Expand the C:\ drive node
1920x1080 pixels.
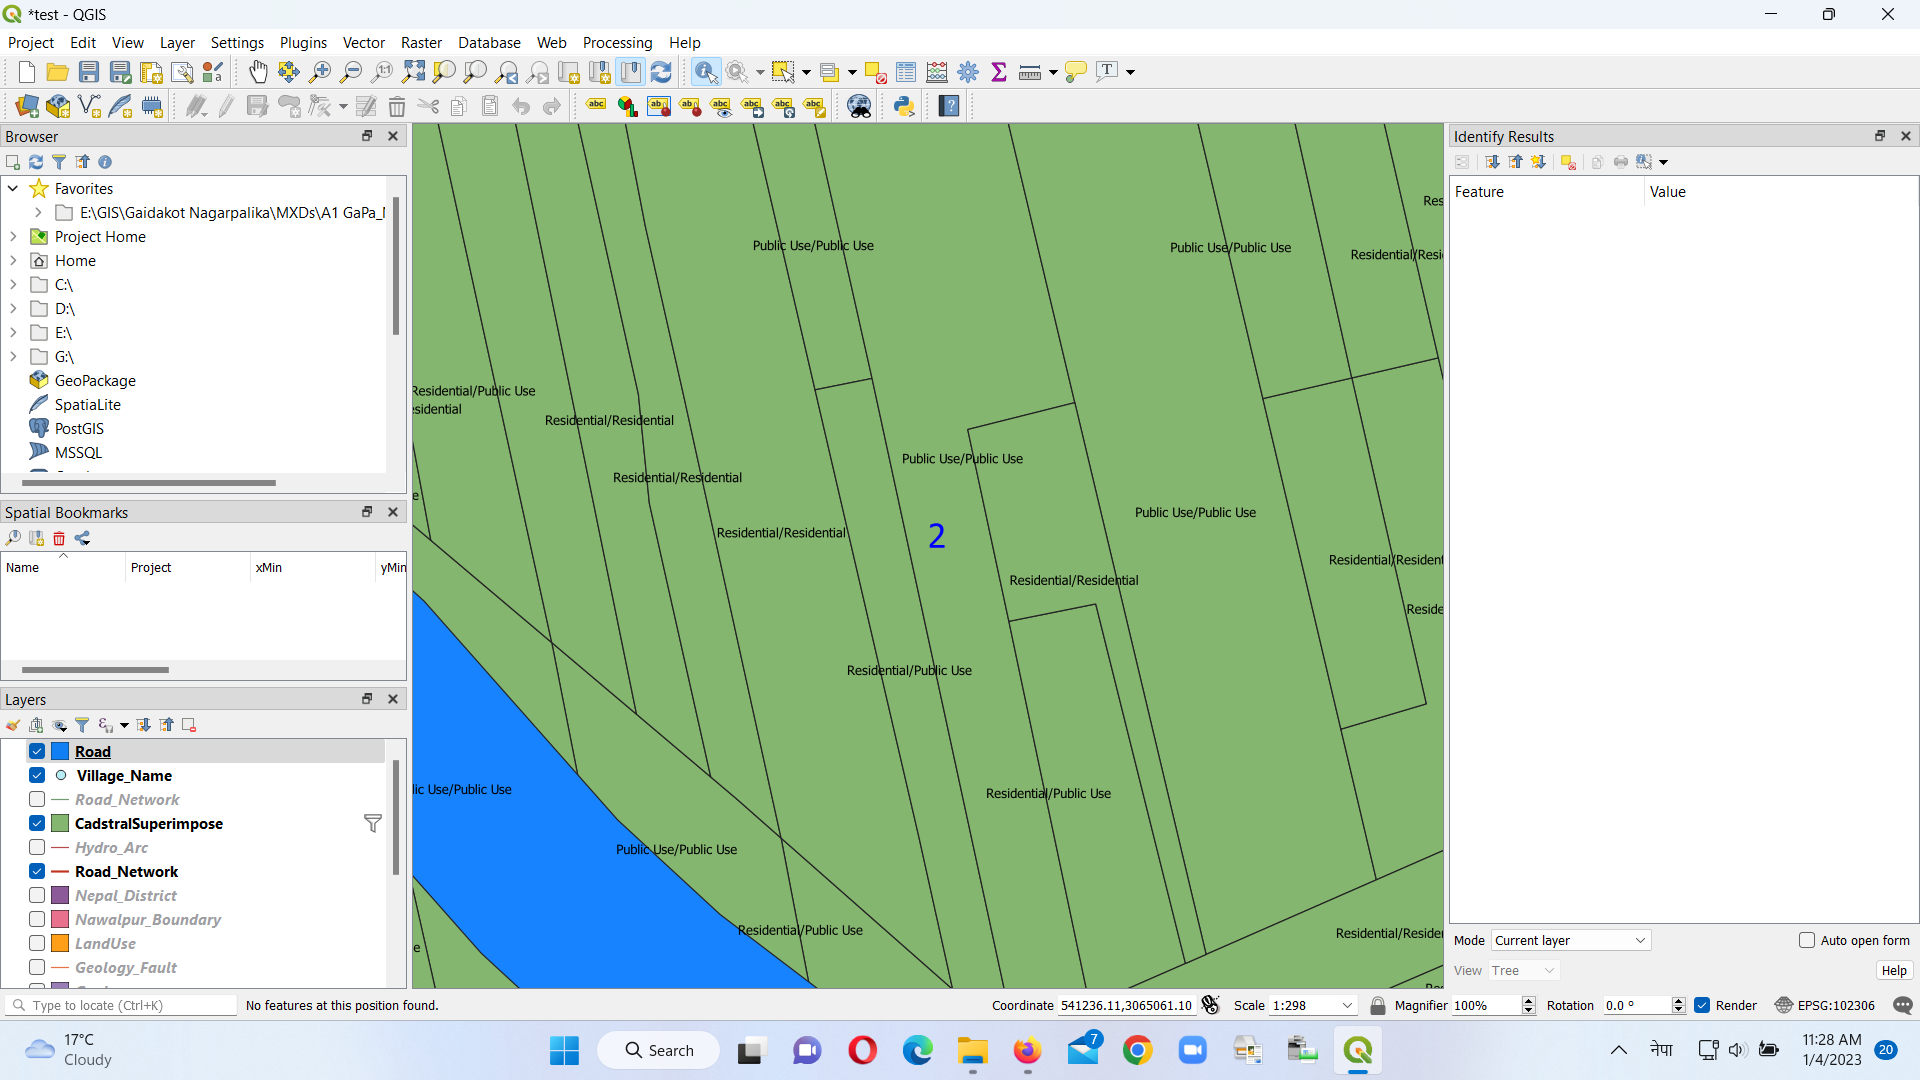click(13, 284)
